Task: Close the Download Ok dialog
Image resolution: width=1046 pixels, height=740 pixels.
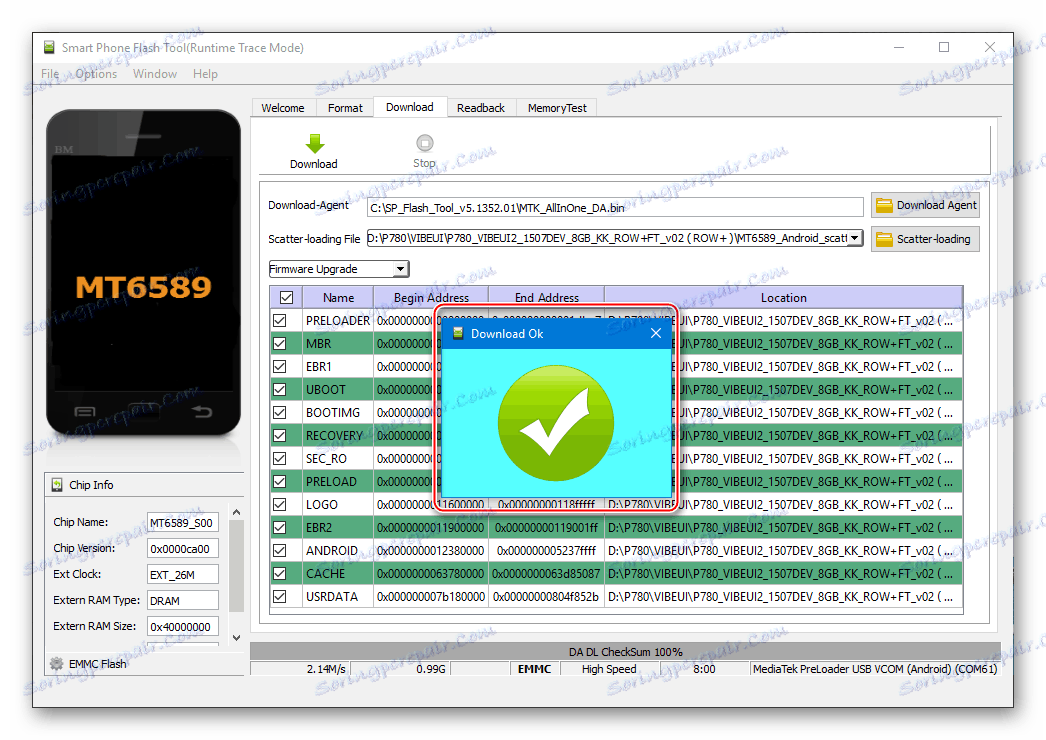Action: [656, 333]
